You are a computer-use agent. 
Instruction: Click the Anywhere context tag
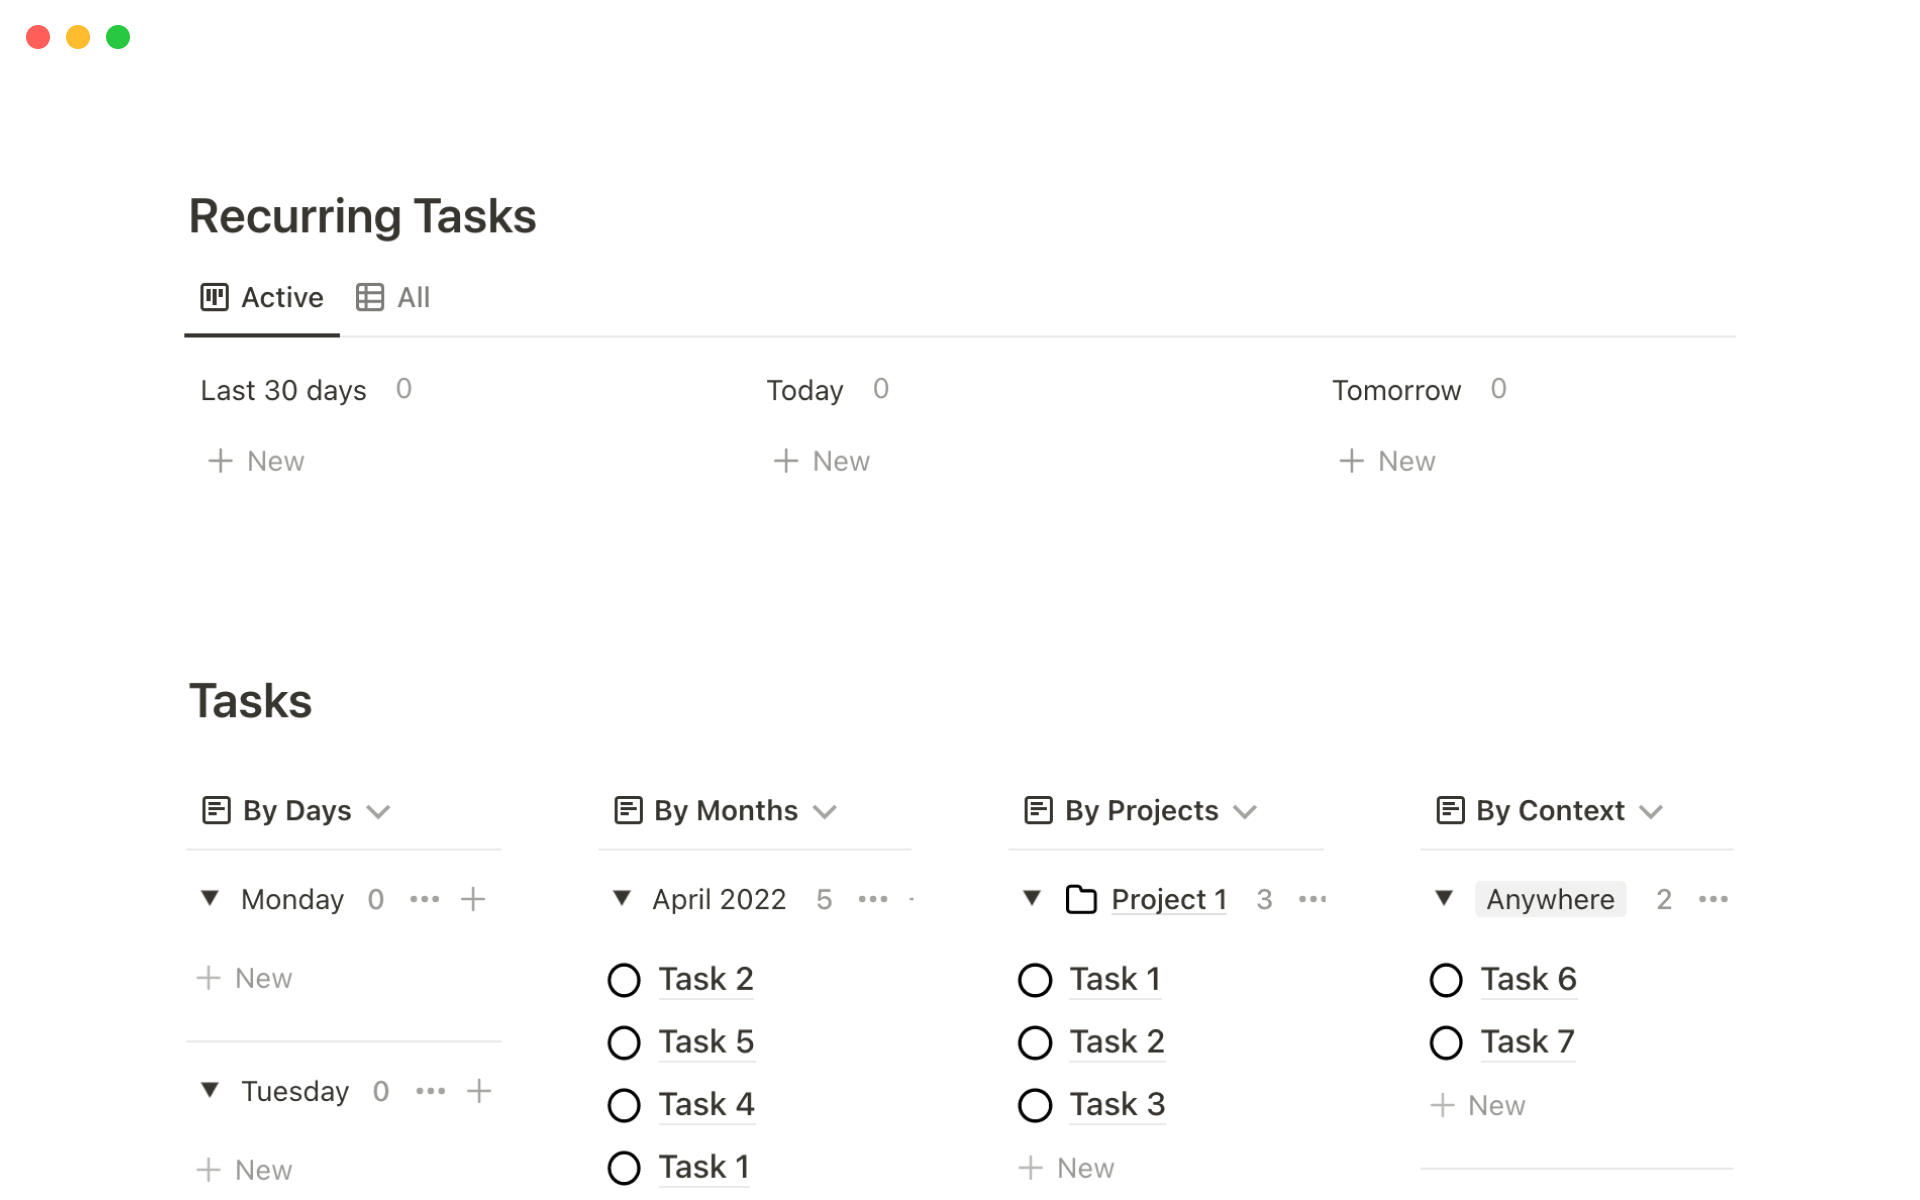(x=1550, y=899)
